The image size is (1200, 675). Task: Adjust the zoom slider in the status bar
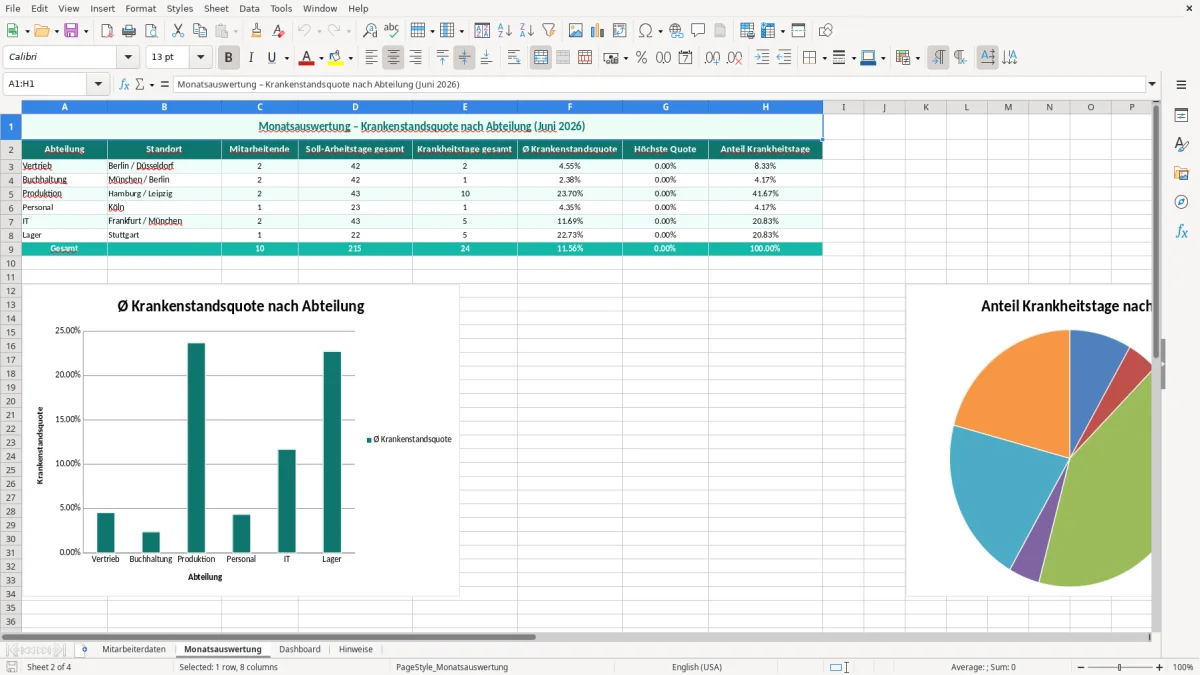click(x=1119, y=667)
